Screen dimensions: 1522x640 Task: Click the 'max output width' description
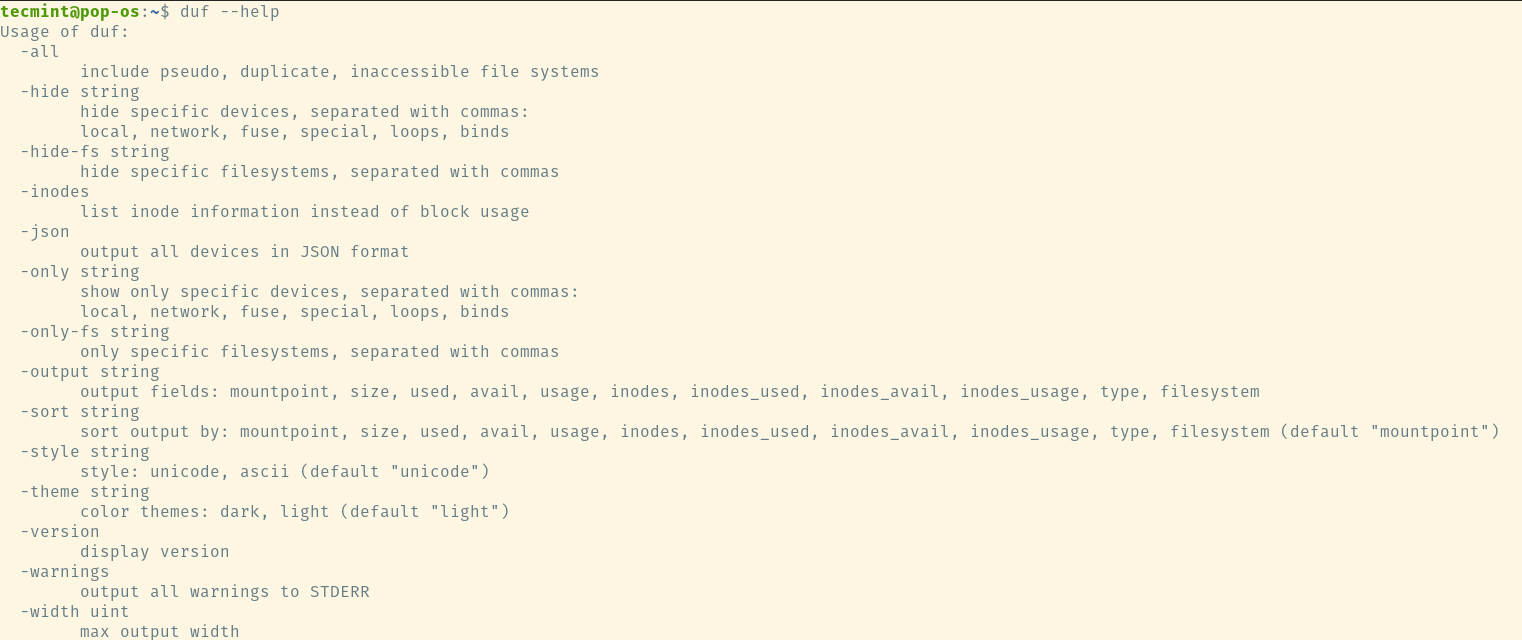[x=160, y=632]
